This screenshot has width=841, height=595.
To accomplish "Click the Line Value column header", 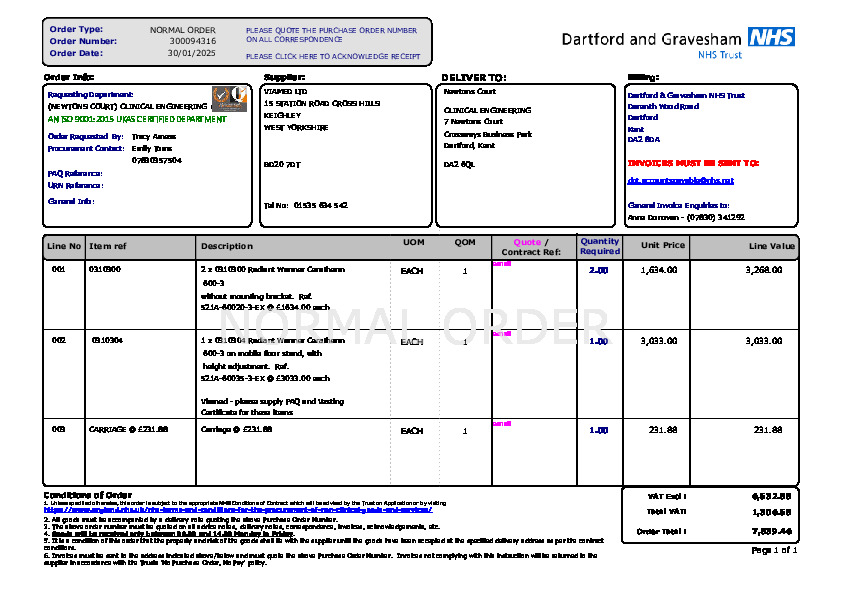I will (772, 246).
